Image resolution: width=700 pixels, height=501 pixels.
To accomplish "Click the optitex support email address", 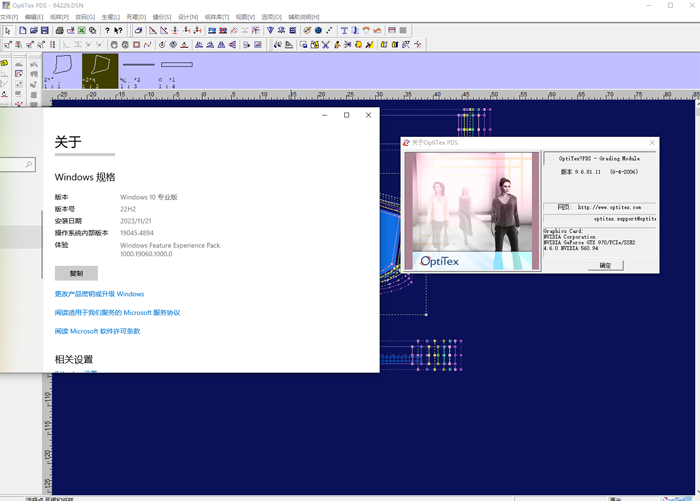I will (x=625, y=219).
